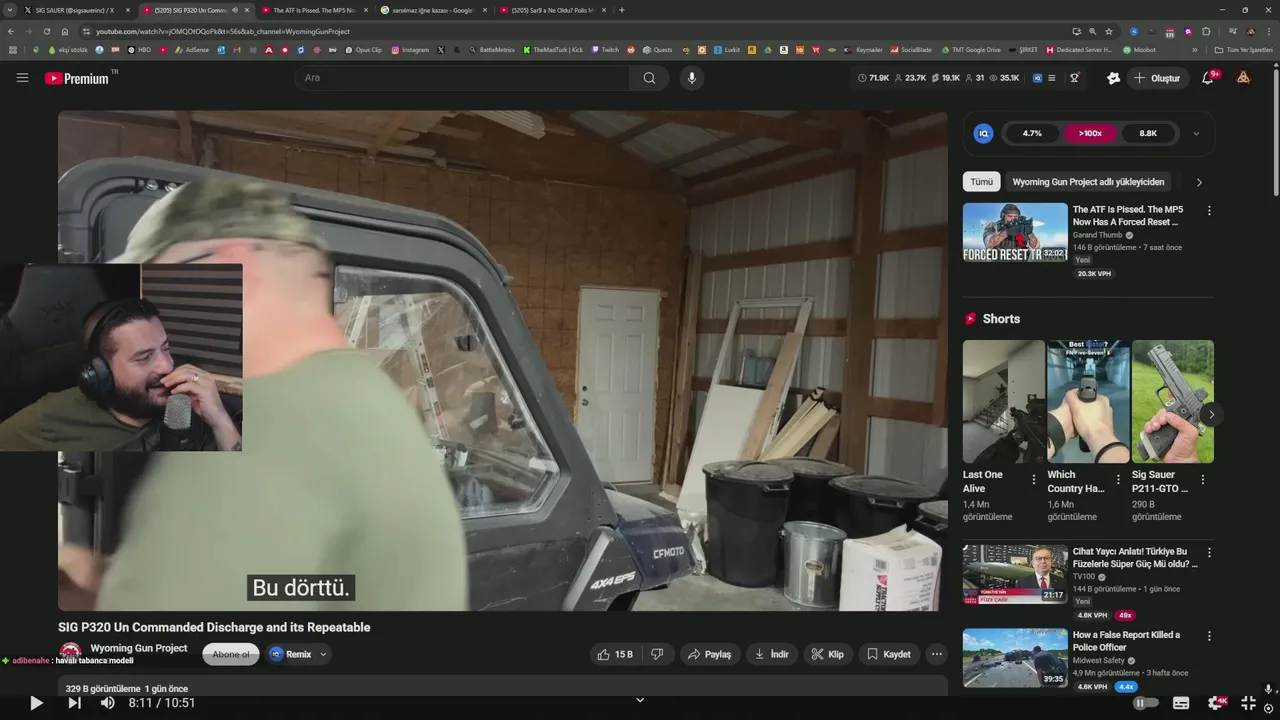Open more actions under the video
The image size is (1280, 720).
coord(936,654)
